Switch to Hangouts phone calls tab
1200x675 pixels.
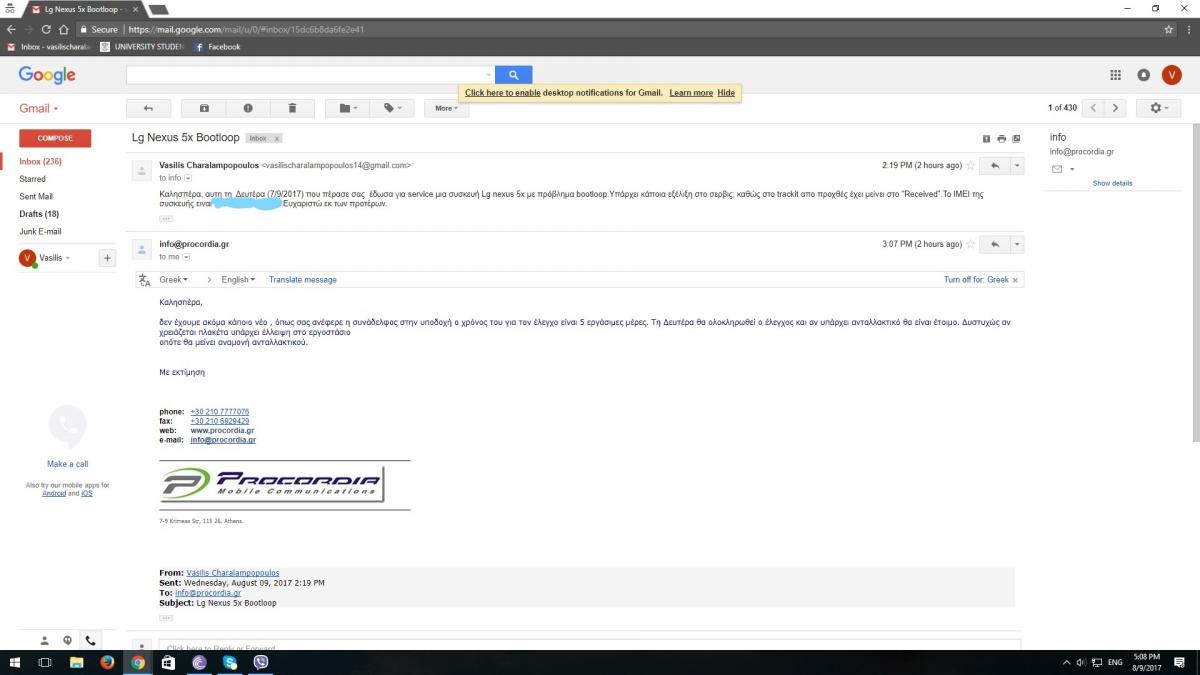(90, 640)
